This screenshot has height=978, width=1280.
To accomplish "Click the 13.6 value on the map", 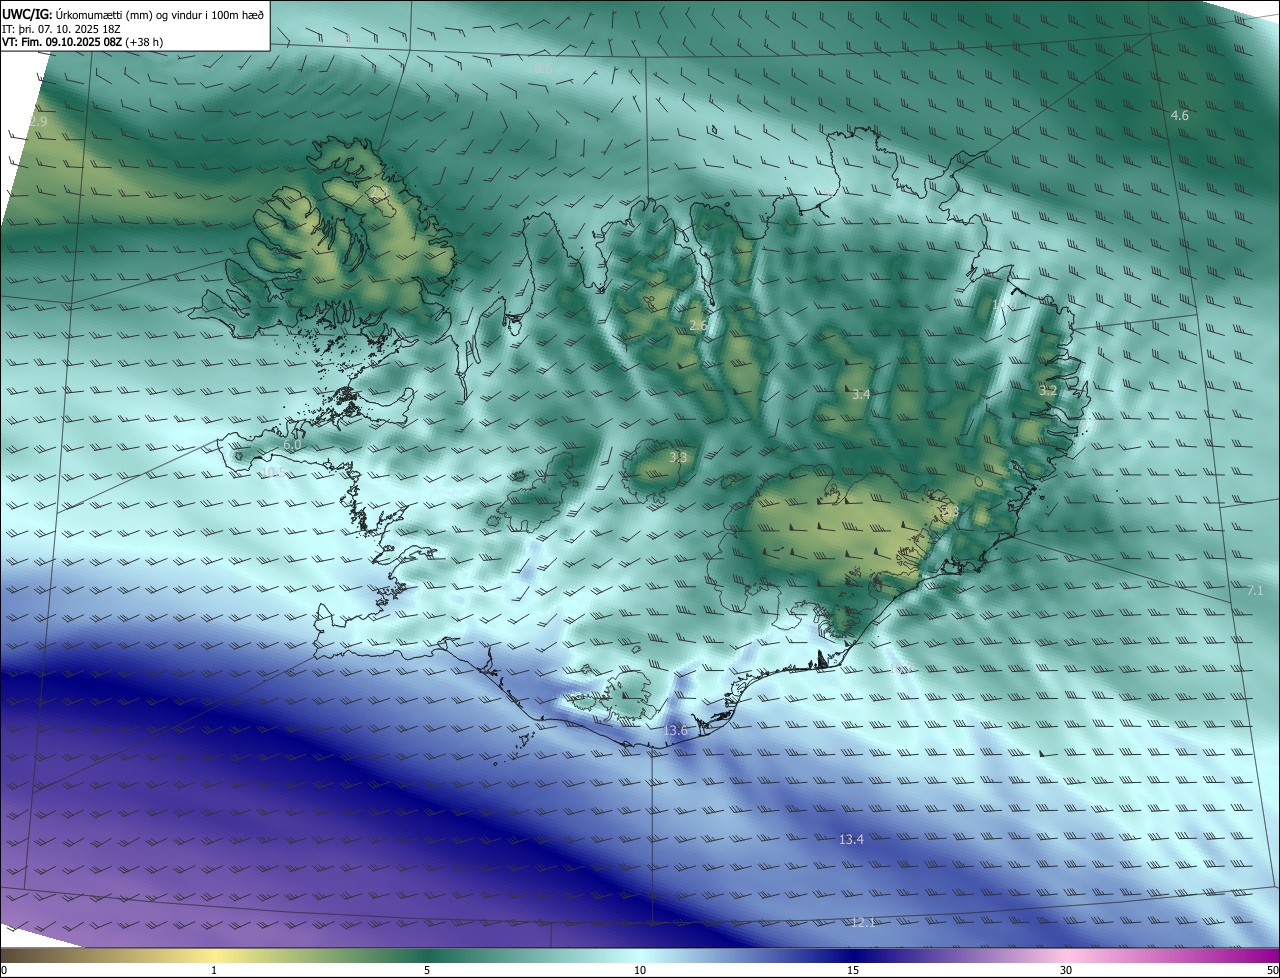I will [675, 731].
